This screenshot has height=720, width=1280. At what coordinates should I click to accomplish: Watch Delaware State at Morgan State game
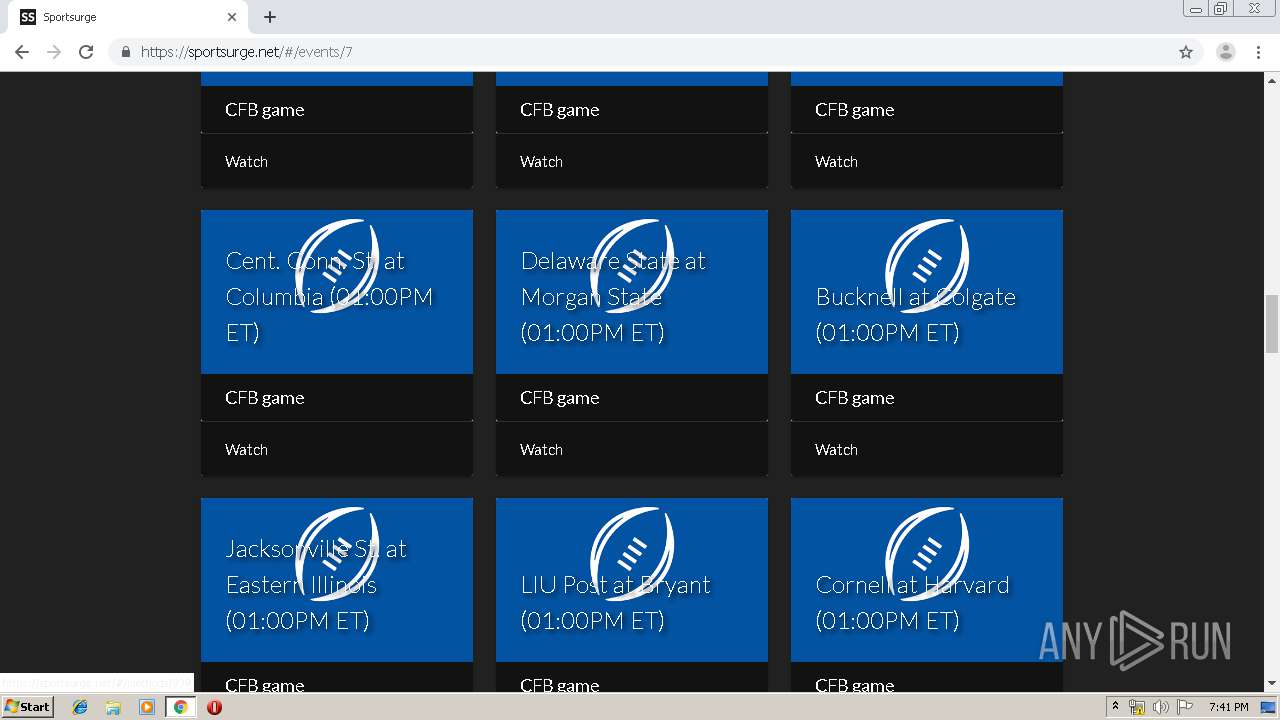tap(541, 450)
